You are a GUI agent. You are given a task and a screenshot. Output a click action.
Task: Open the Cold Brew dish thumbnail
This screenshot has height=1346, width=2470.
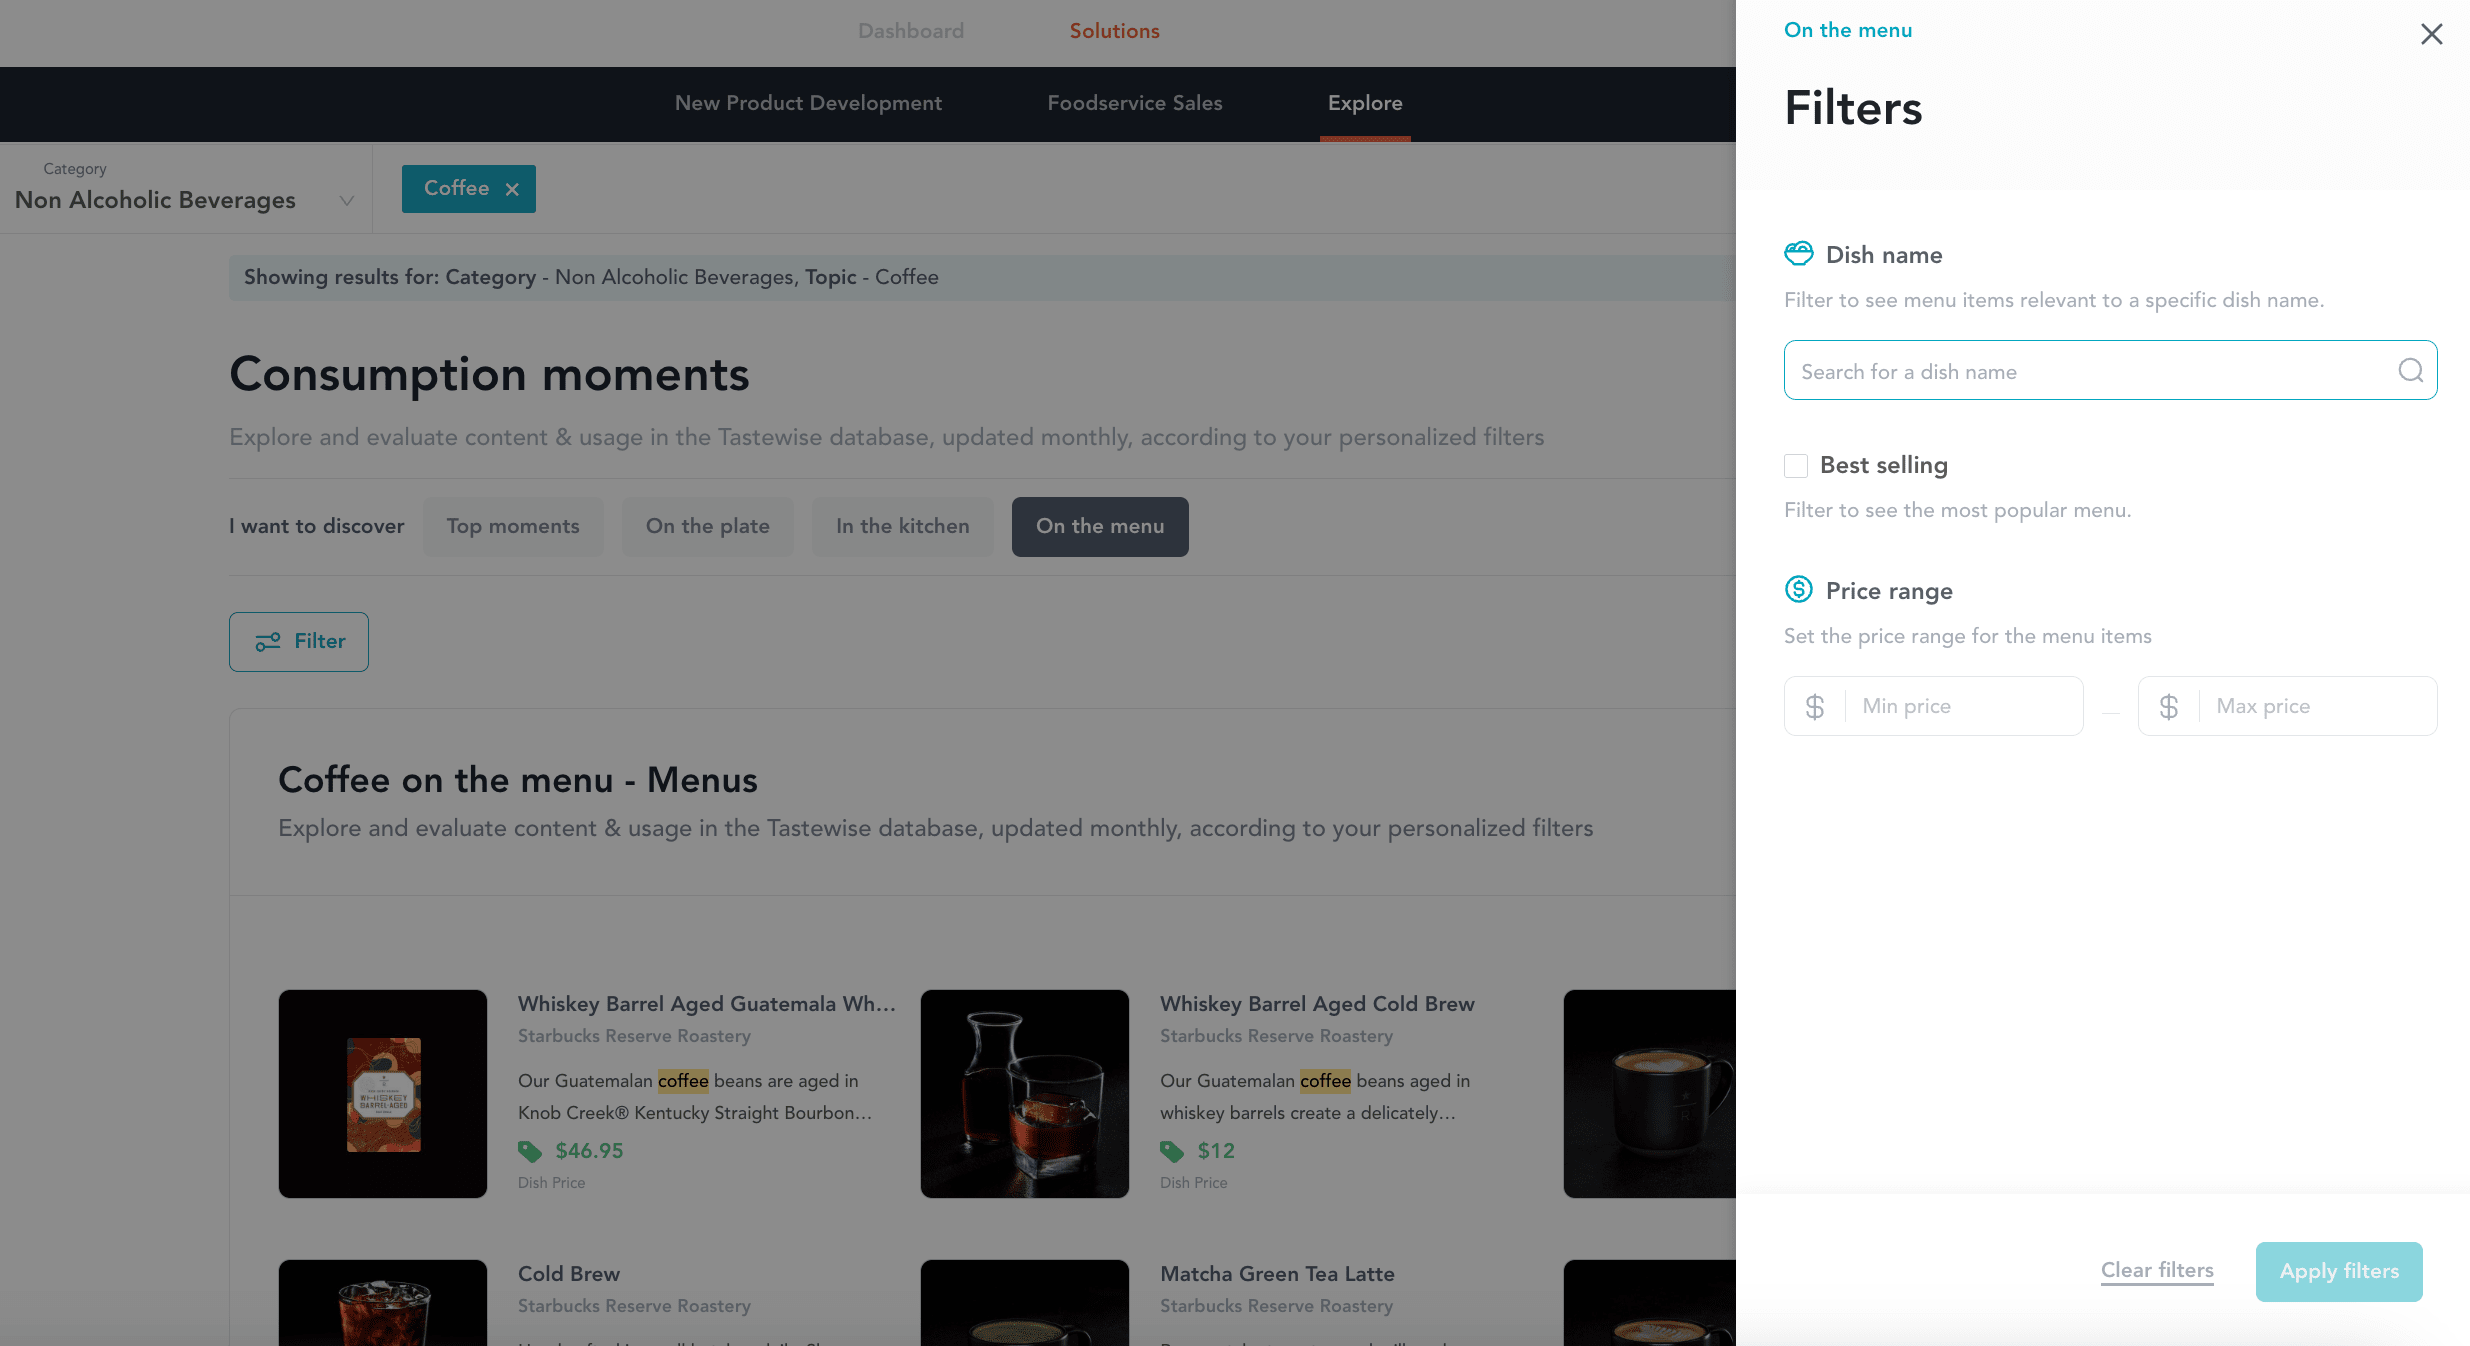click(x=383, y=1302)
